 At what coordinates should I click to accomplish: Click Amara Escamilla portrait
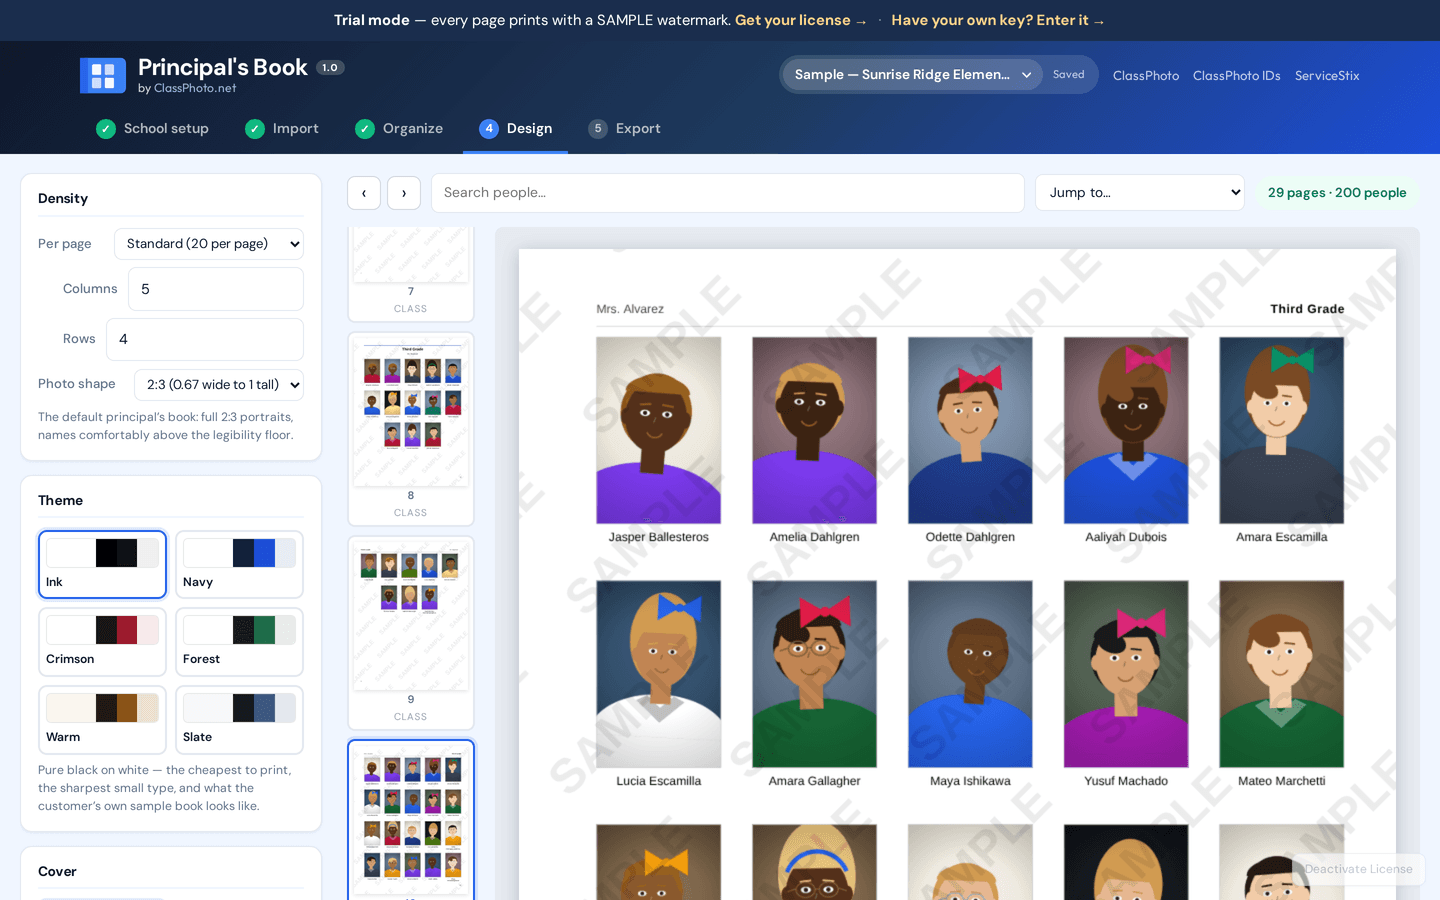pos(1282,430)
